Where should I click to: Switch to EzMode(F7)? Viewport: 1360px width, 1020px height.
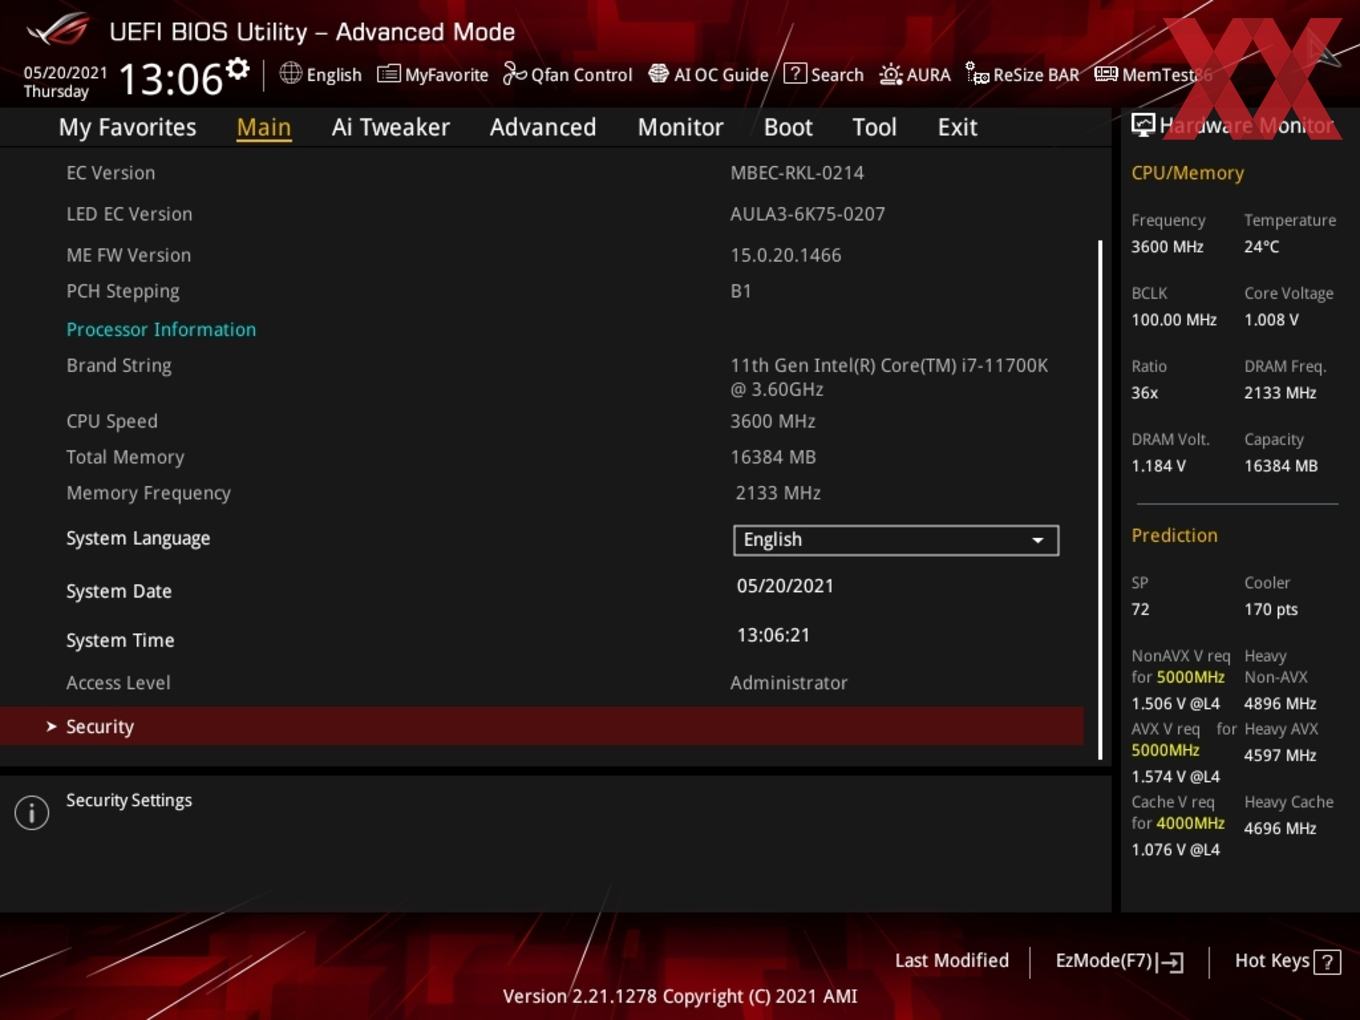point(1119,961)
